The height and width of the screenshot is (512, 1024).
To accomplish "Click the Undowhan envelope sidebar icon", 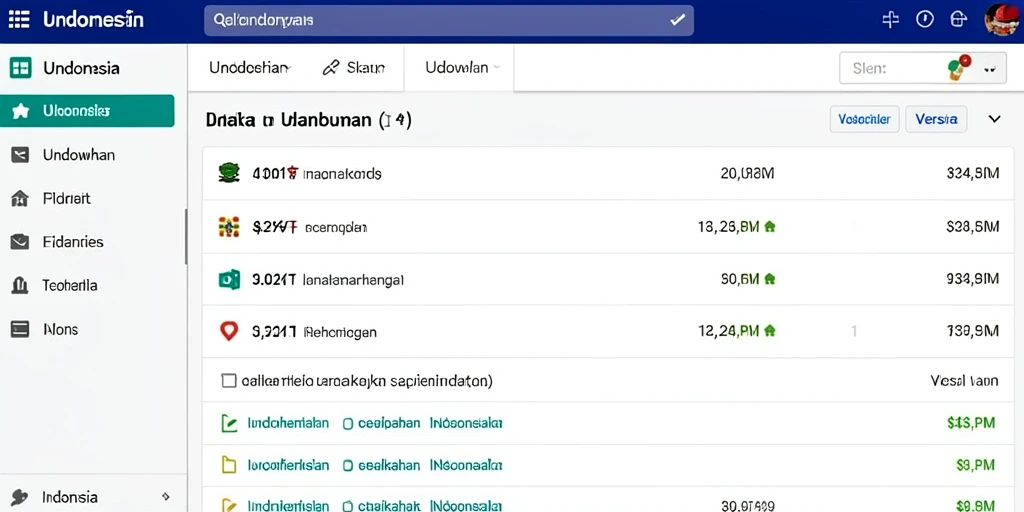I will 20,155.
